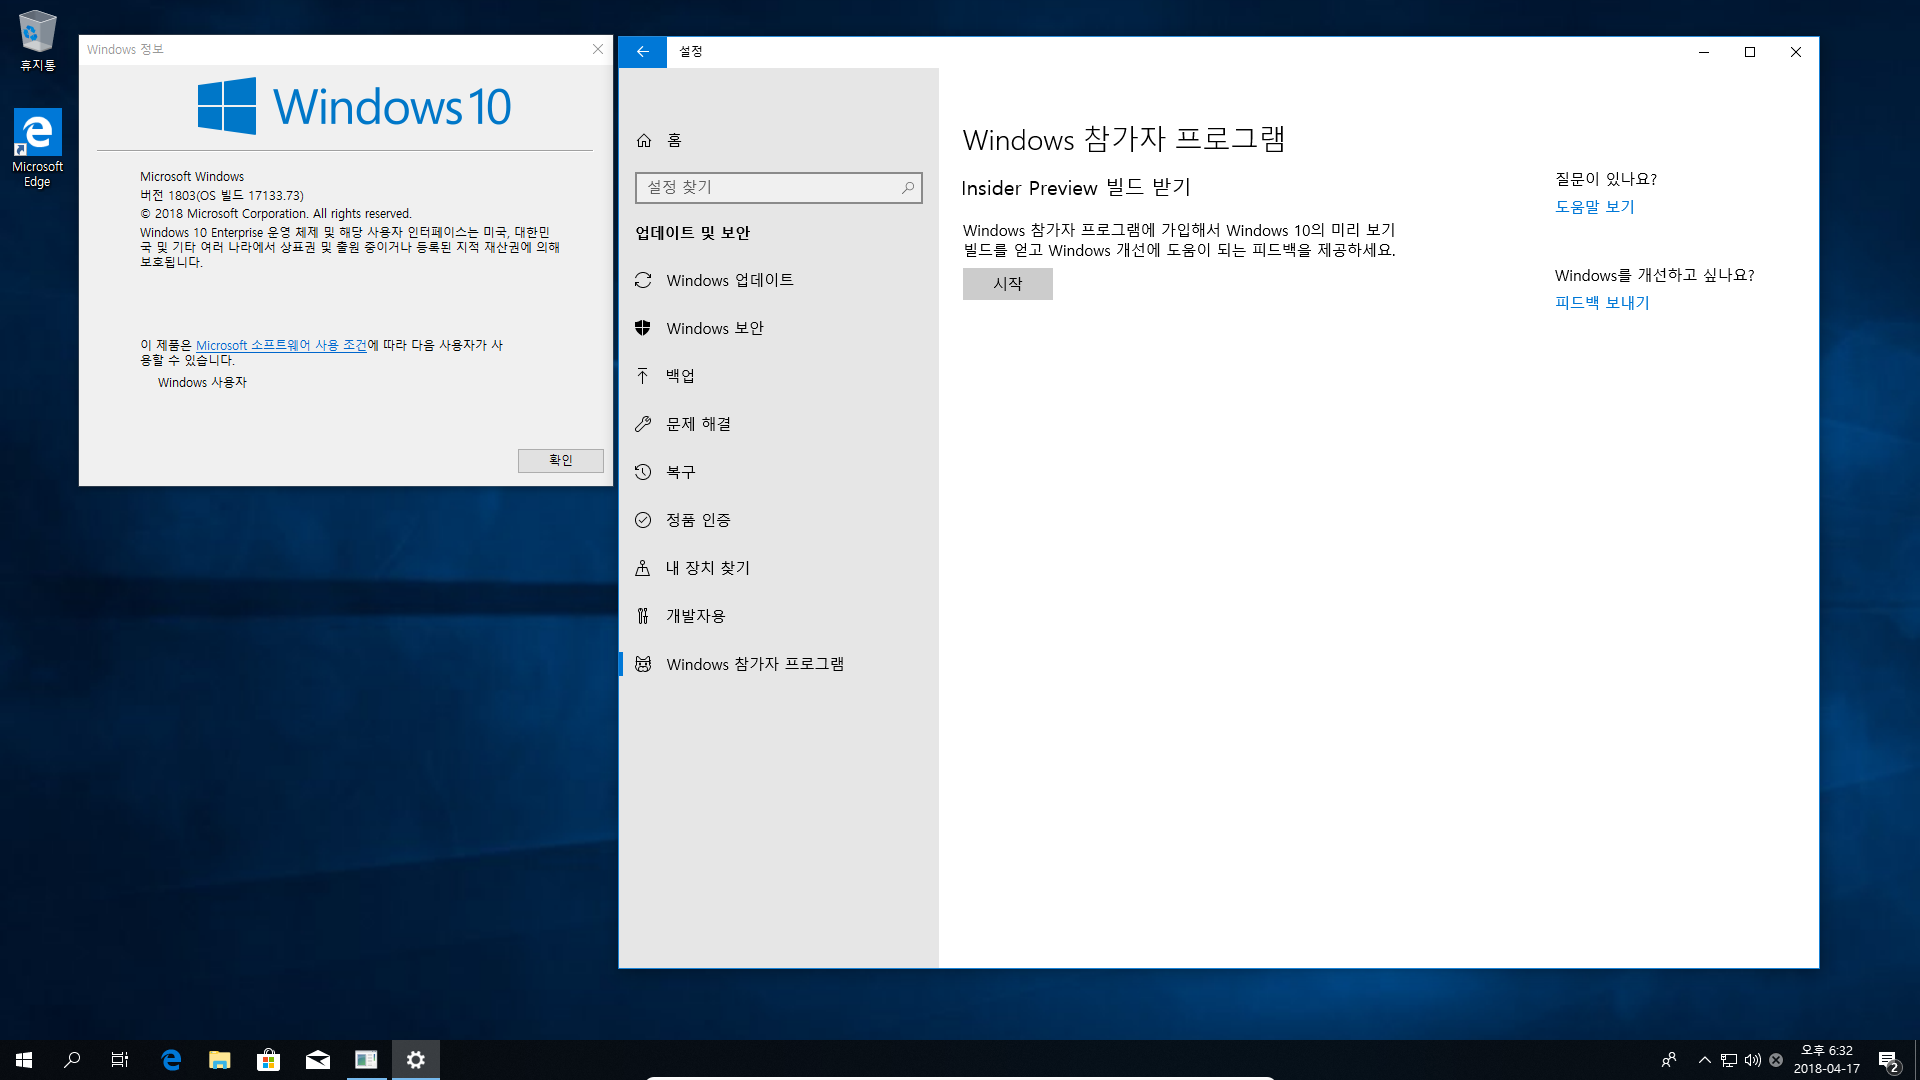Select 복구 menu item

click(x=778, y=472)
